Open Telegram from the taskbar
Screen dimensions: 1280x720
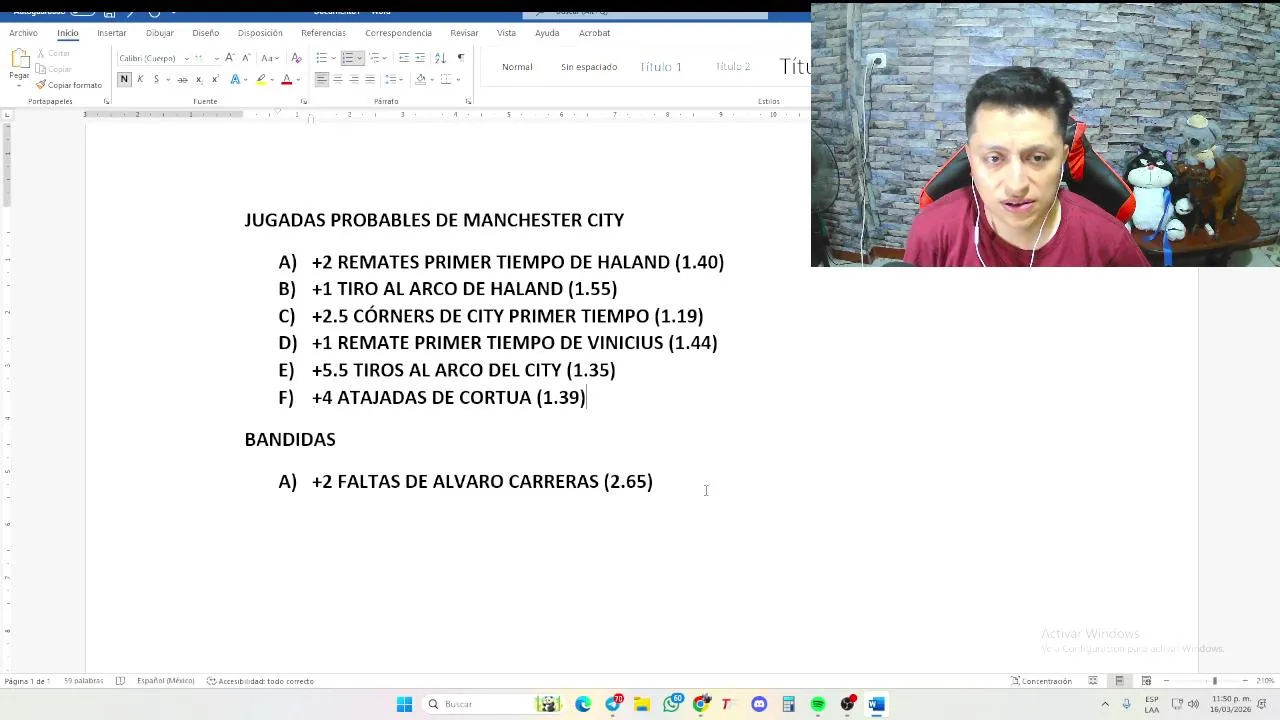[x=613, y=704]
